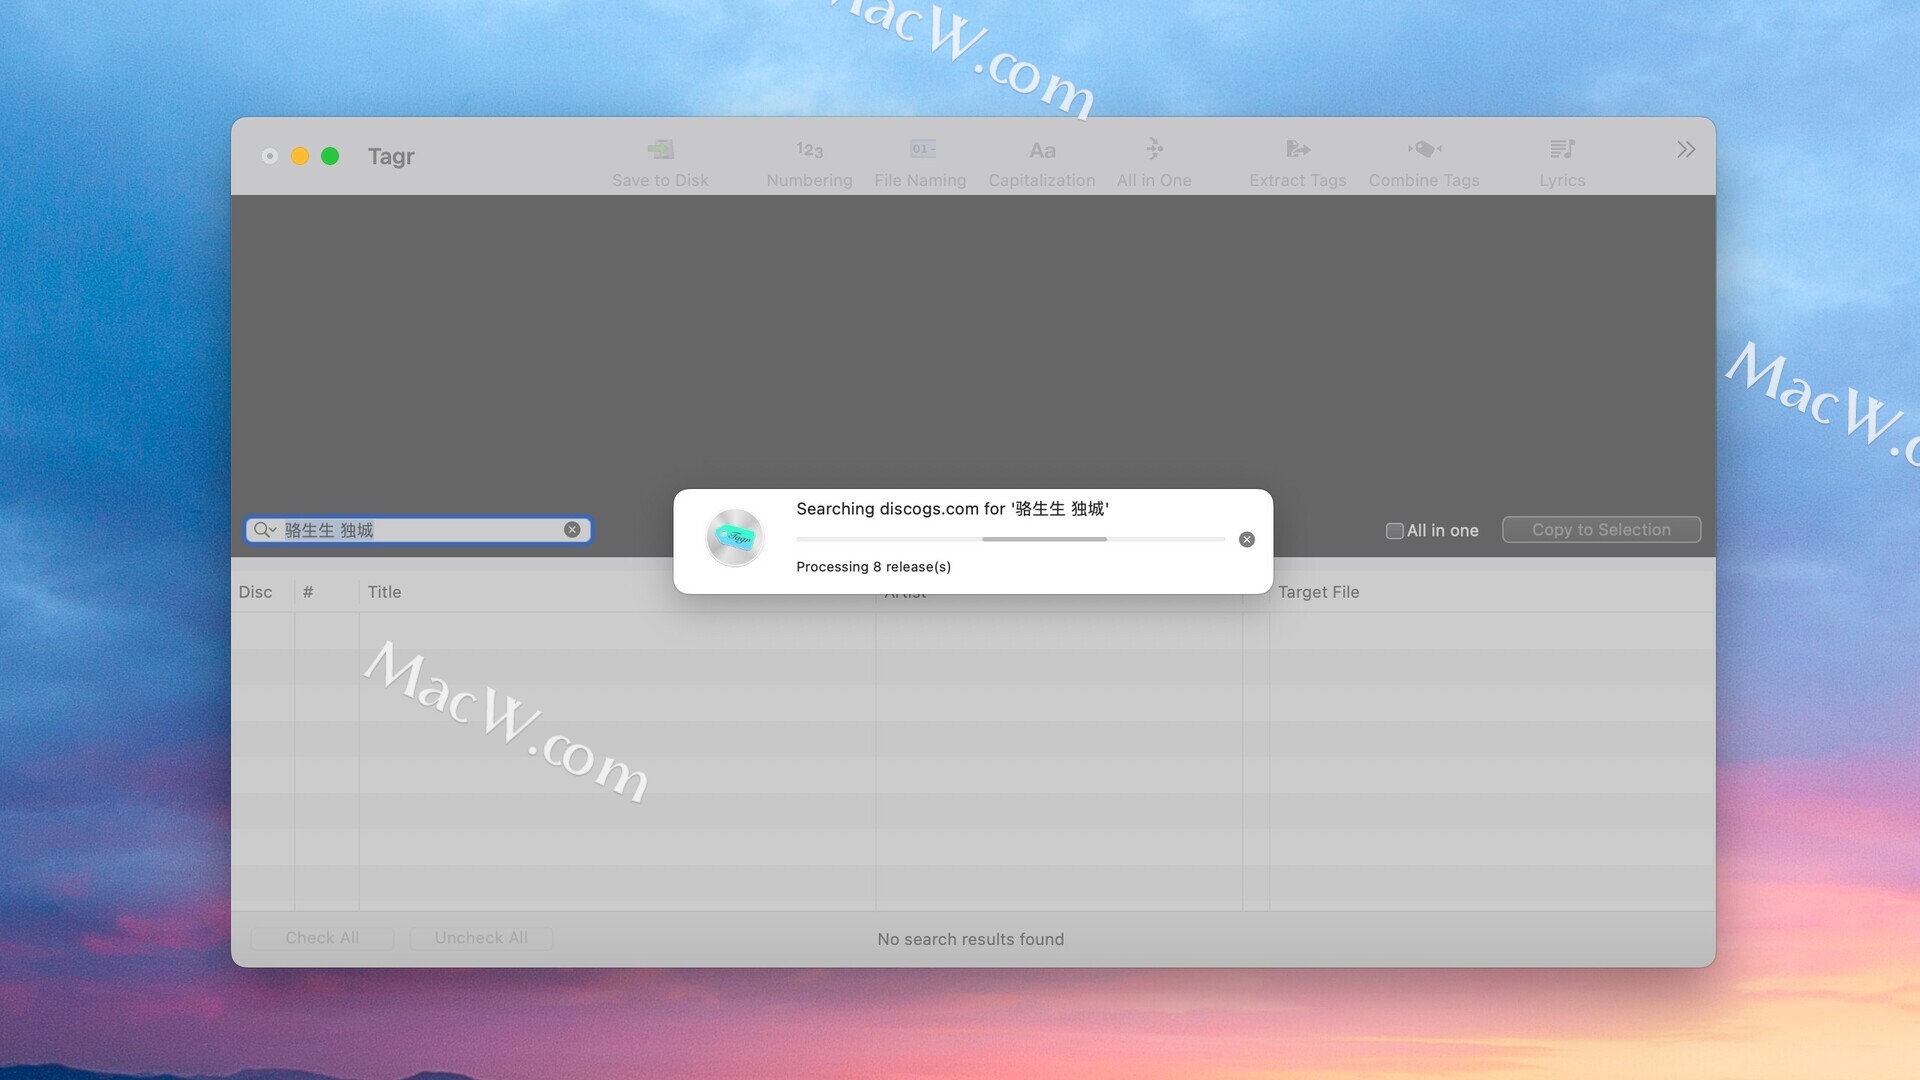The height and width of the screenshot is (1080, 1920).
Task: Click 'No search results found' status text
Action: 970,939
